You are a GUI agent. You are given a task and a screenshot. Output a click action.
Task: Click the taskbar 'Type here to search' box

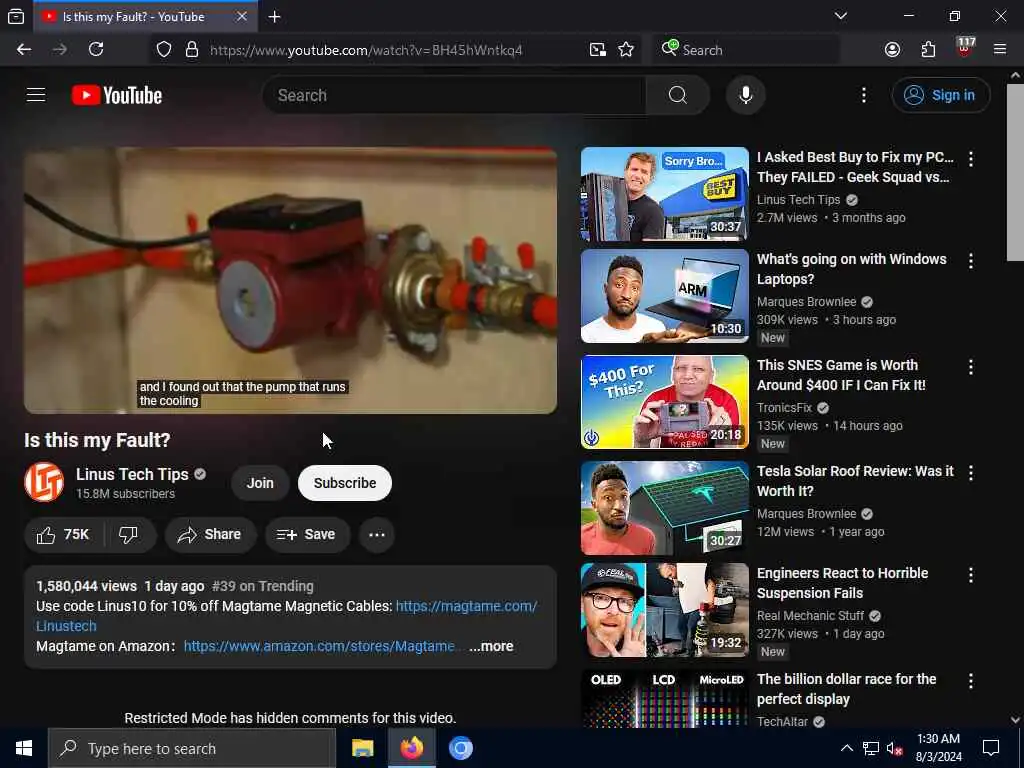point(192,748)
